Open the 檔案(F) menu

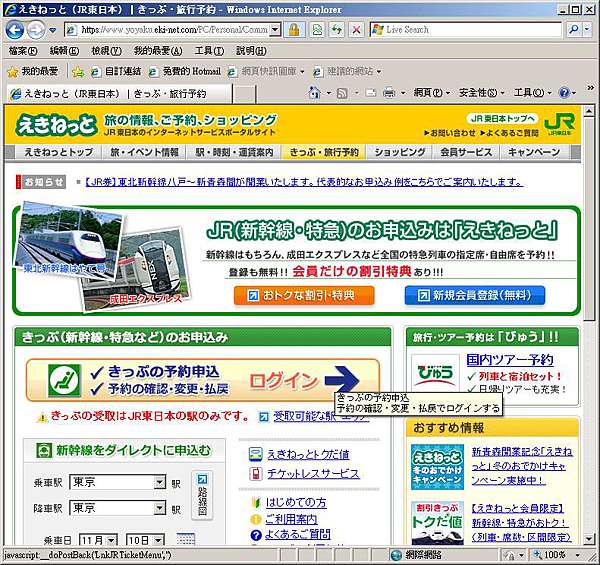[x=23, y=50]
